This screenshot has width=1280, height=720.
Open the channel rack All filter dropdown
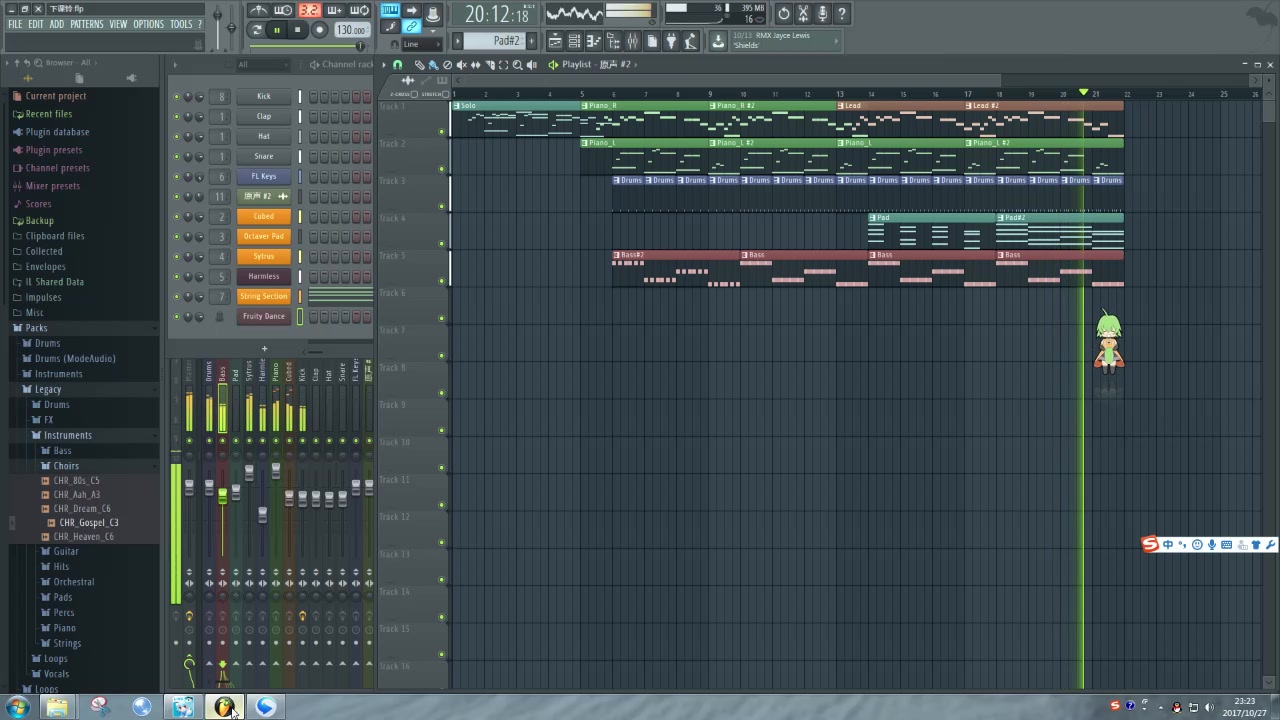262,65
